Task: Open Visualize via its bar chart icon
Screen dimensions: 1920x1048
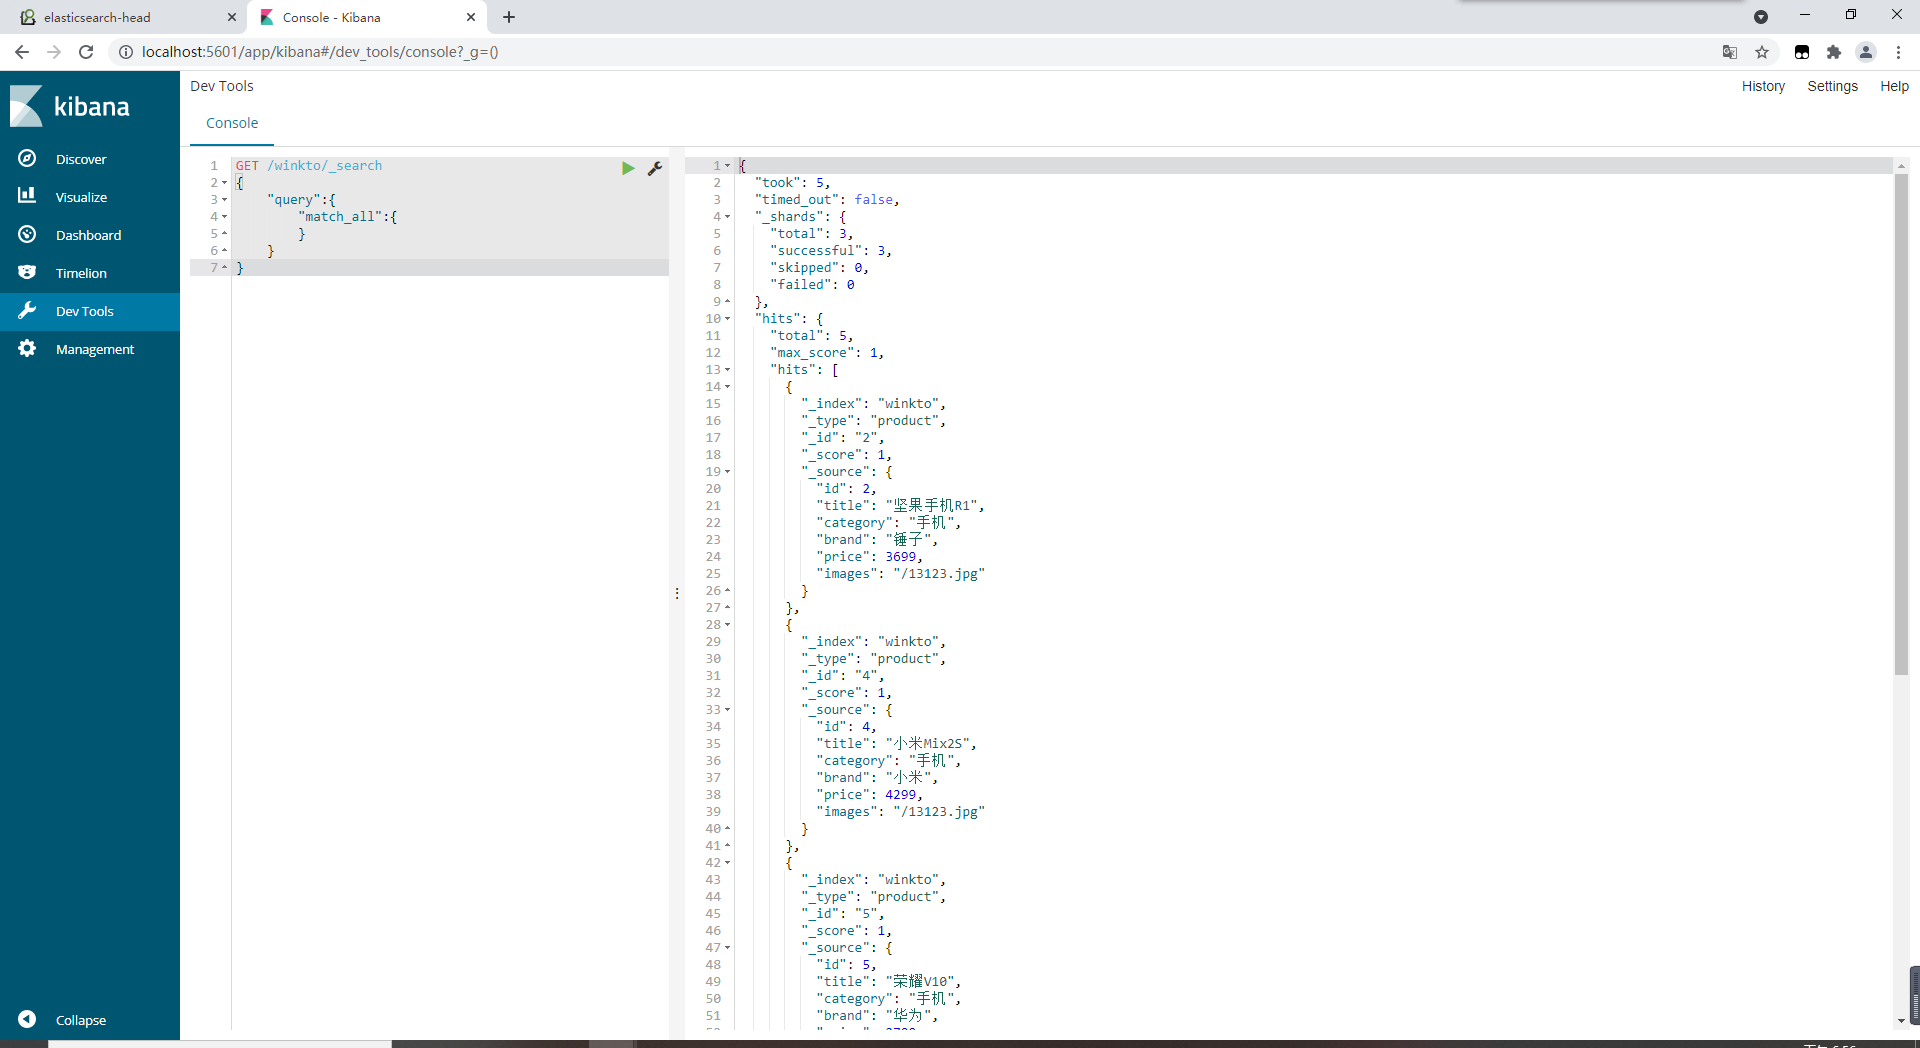Action: pos(27,196)
